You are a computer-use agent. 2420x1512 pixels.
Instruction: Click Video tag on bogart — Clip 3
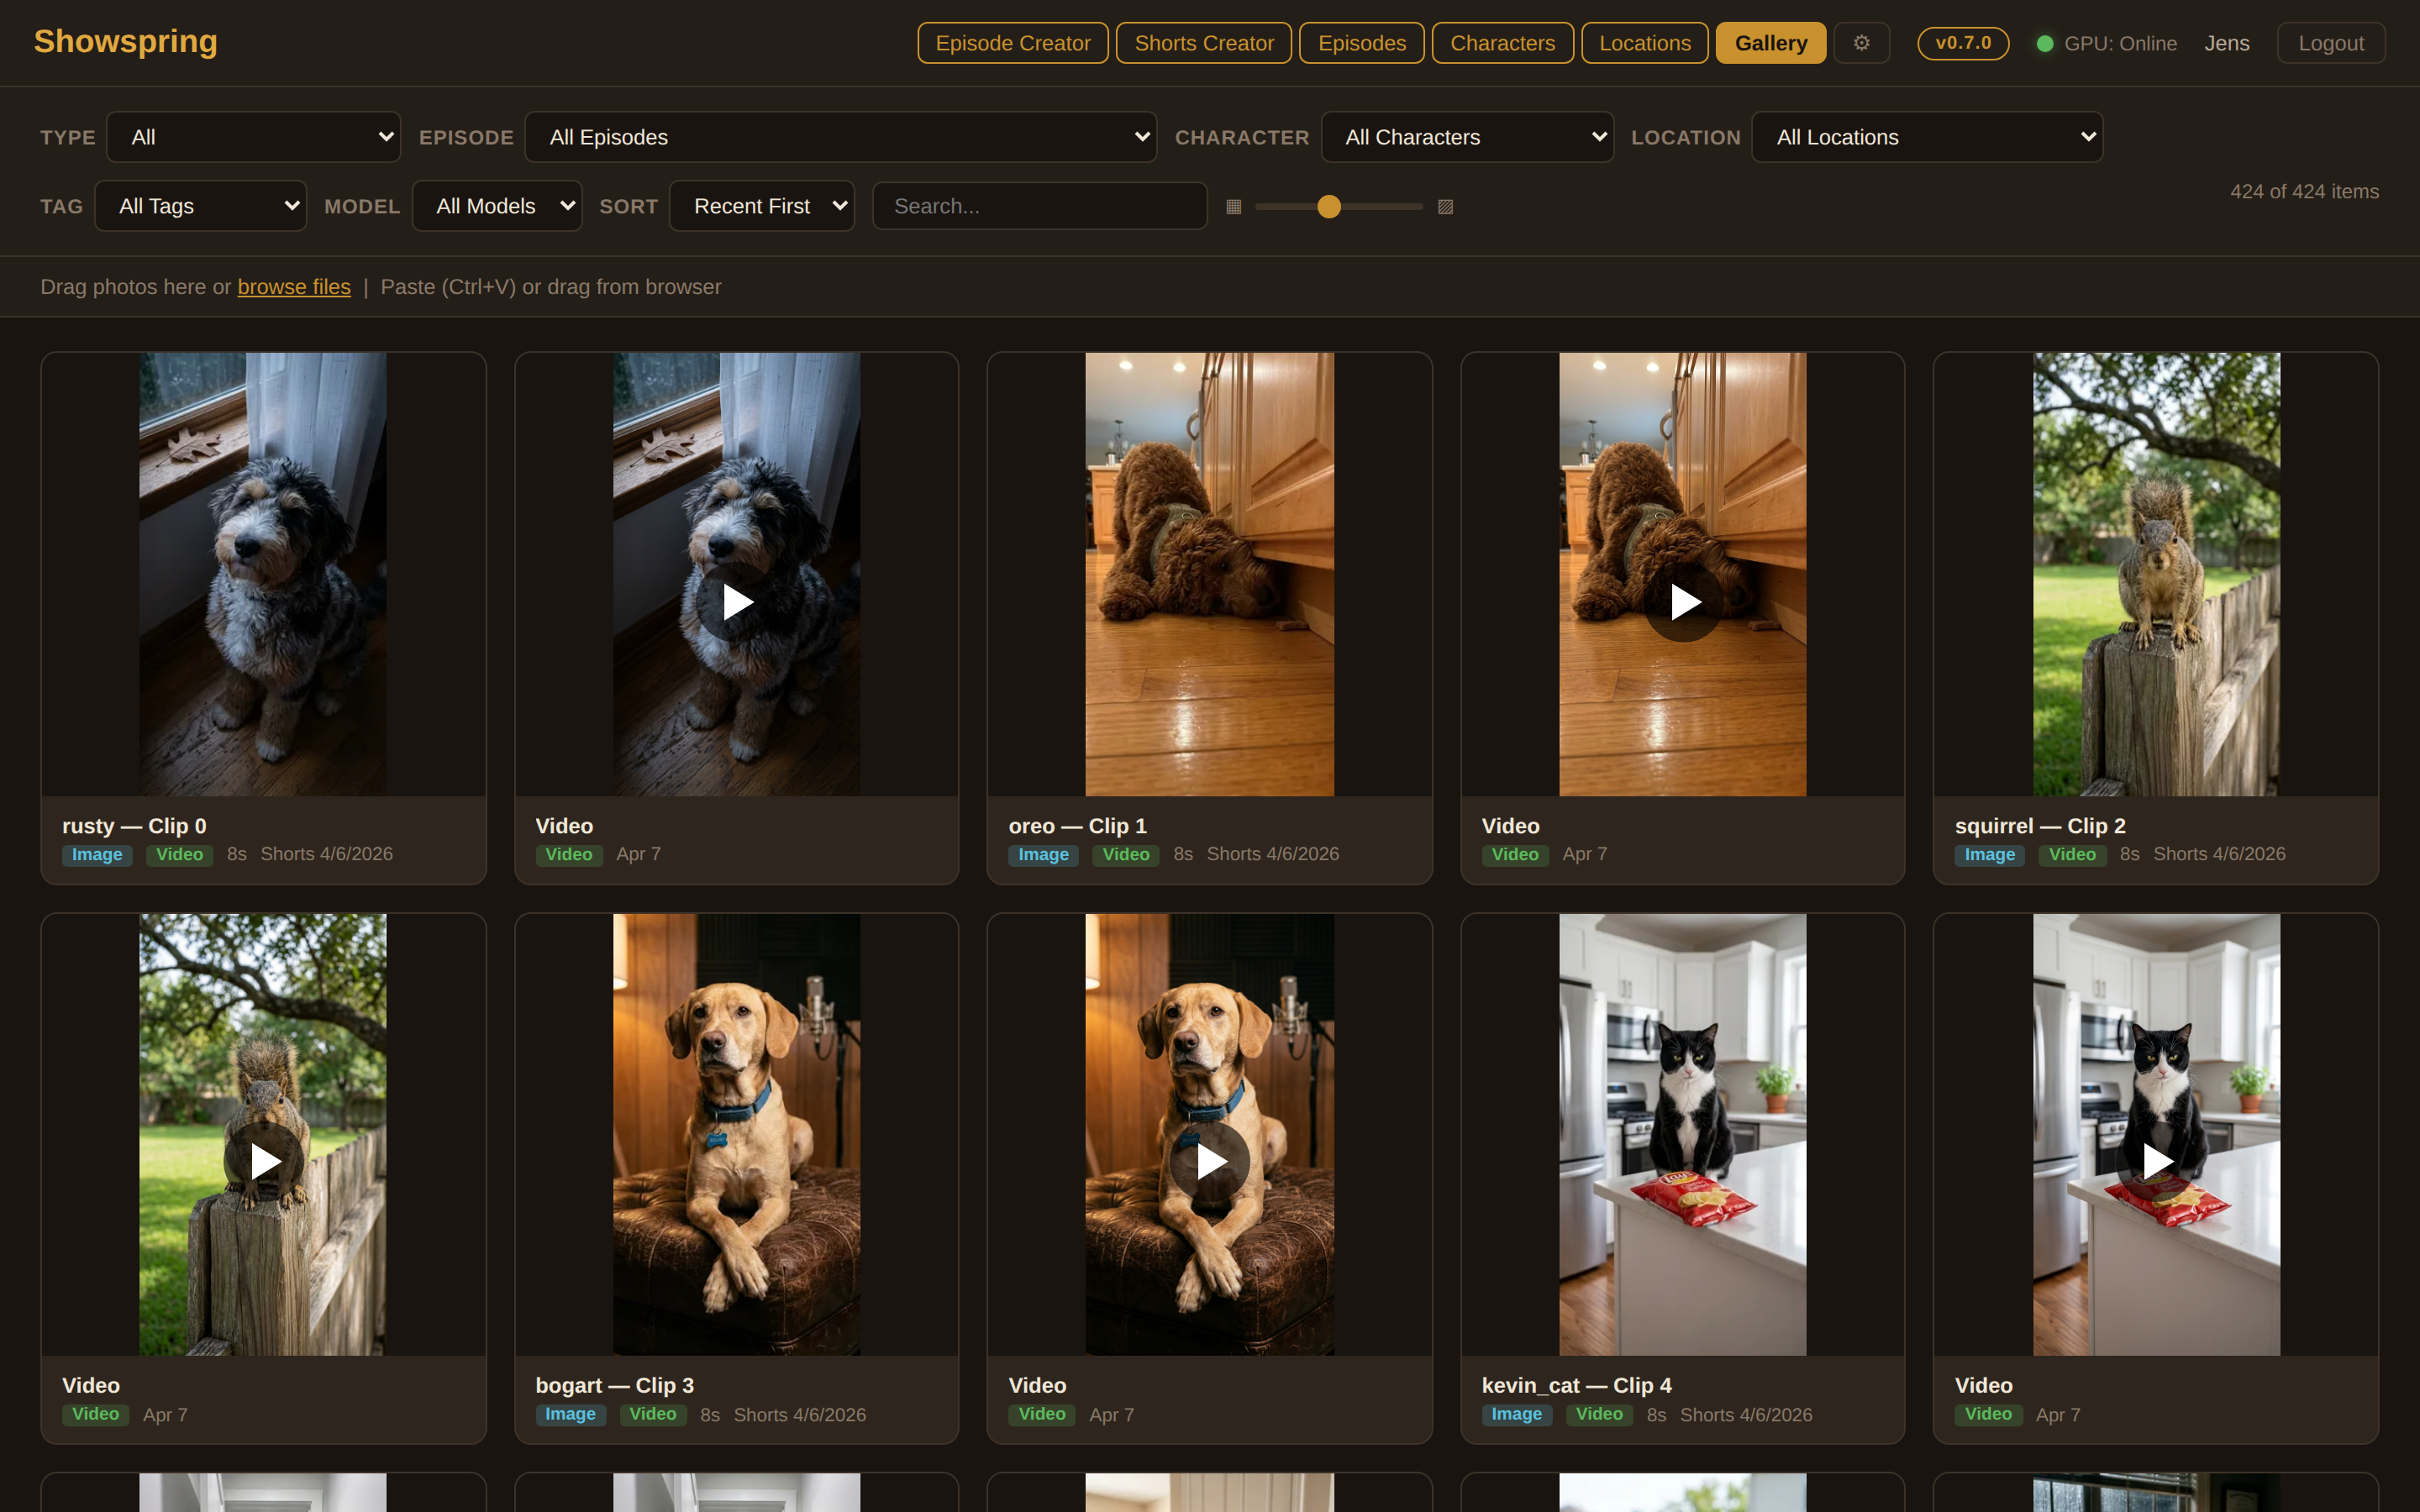(x=653, y=1415)
